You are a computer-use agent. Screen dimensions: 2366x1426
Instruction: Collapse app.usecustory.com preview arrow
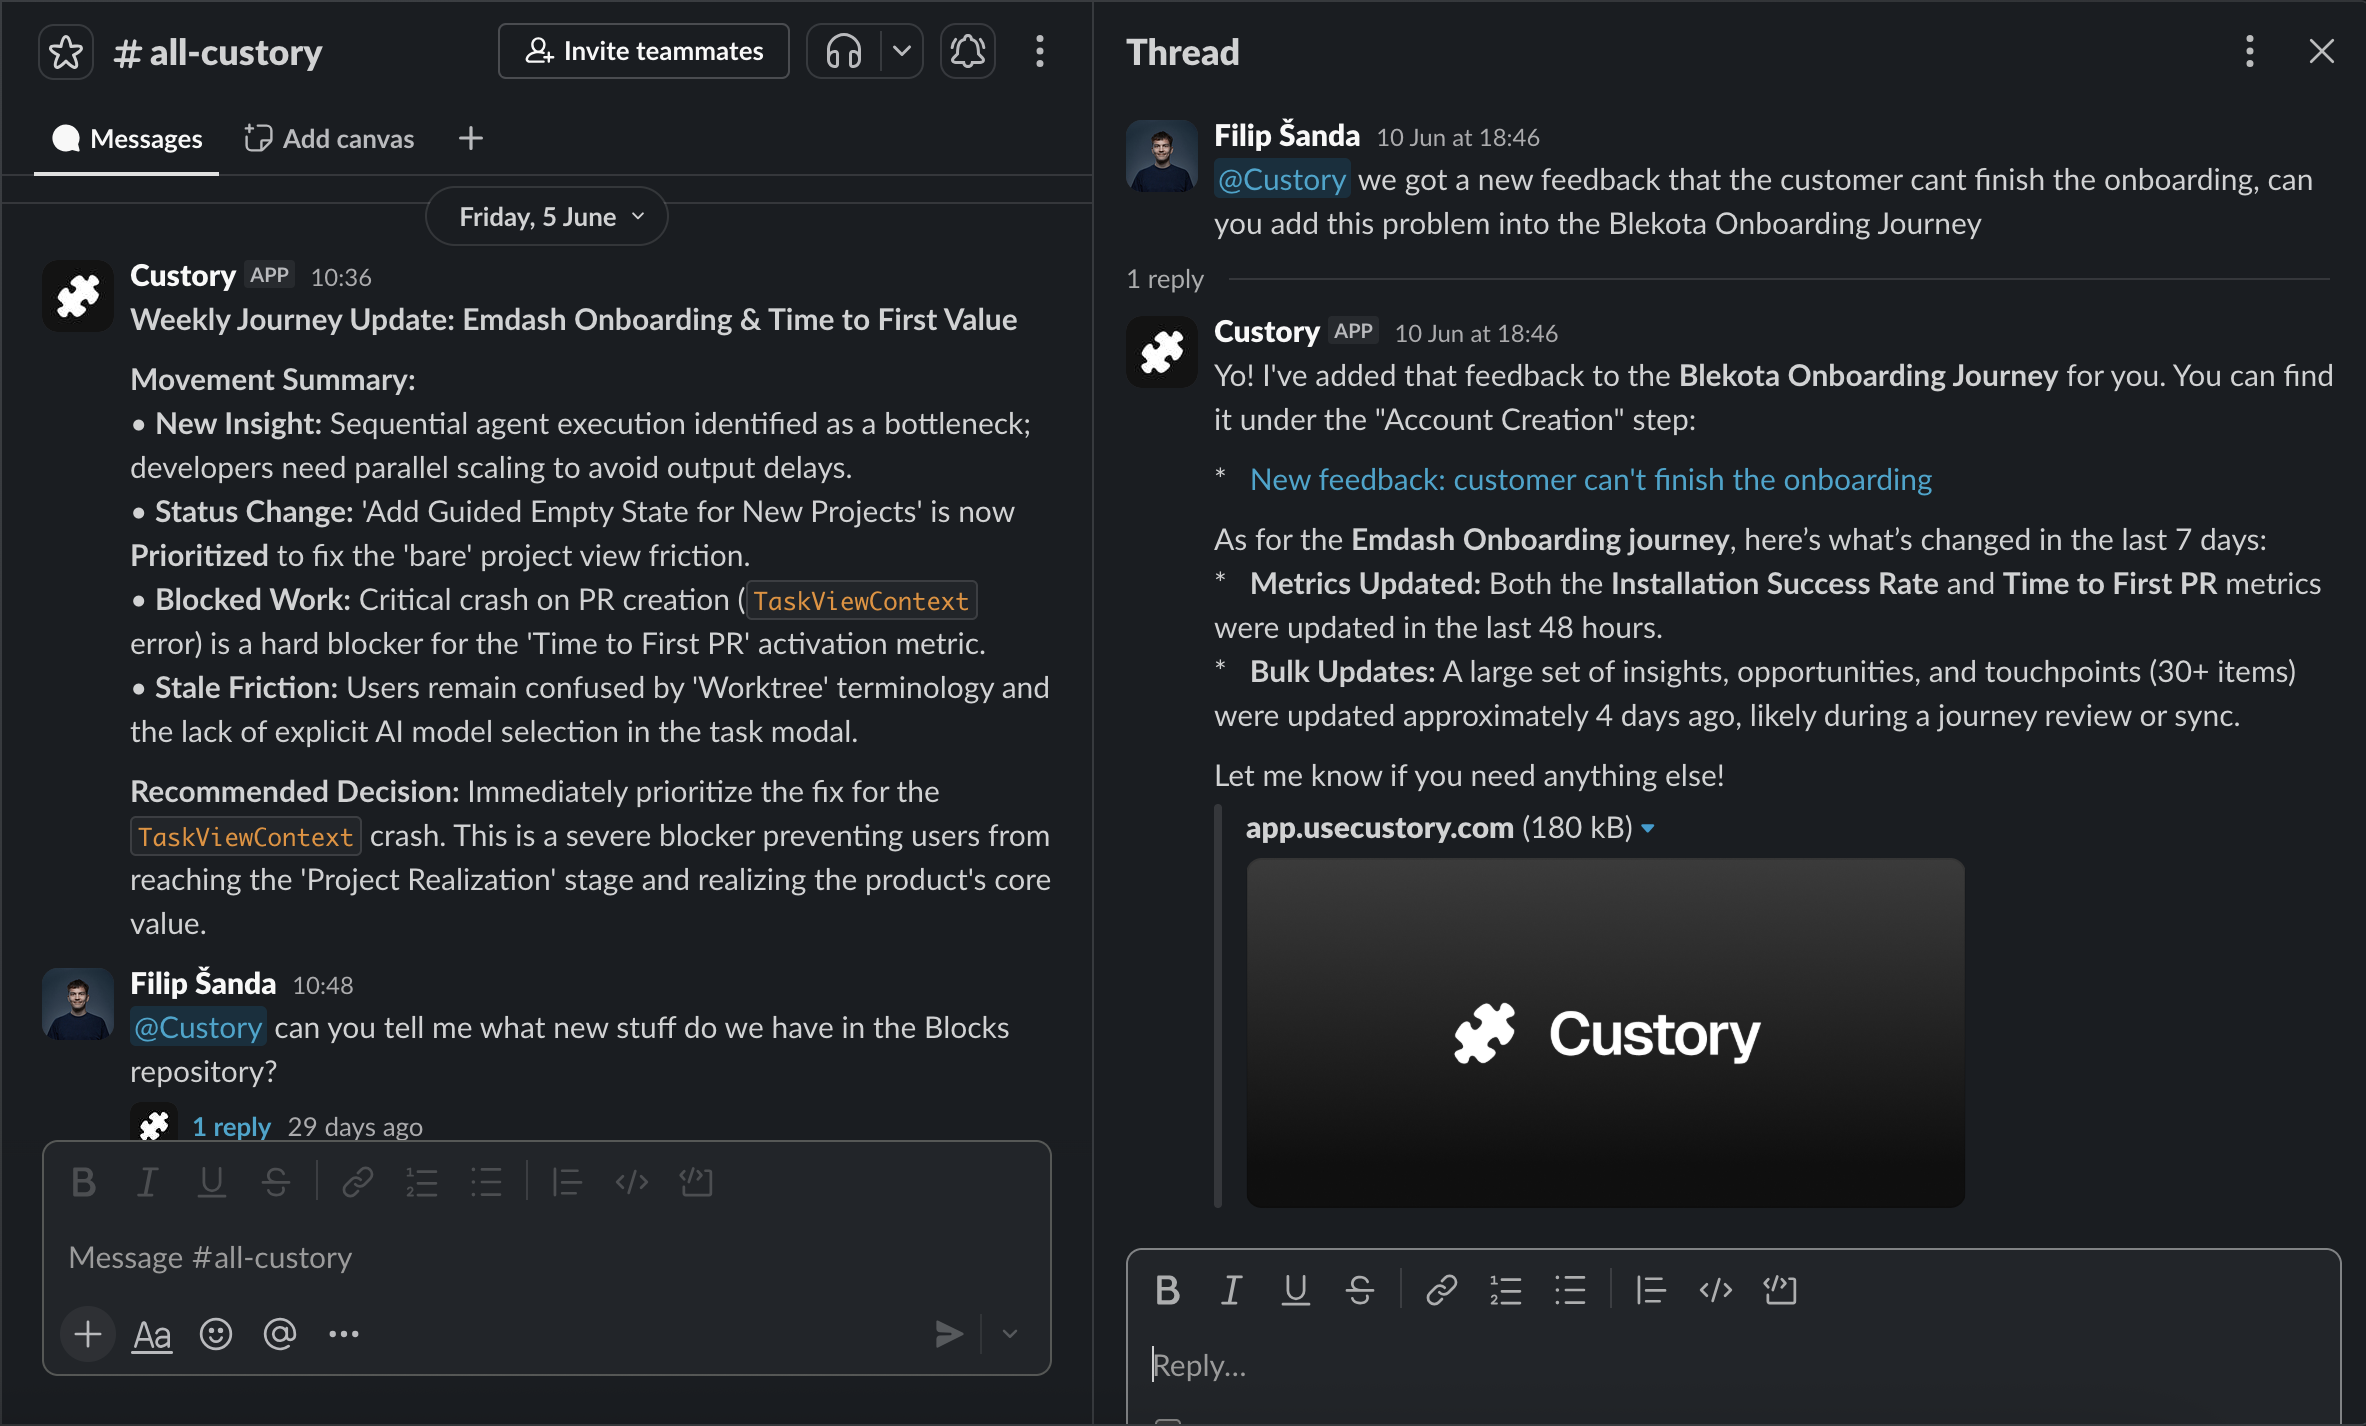tap(1648, 829)
